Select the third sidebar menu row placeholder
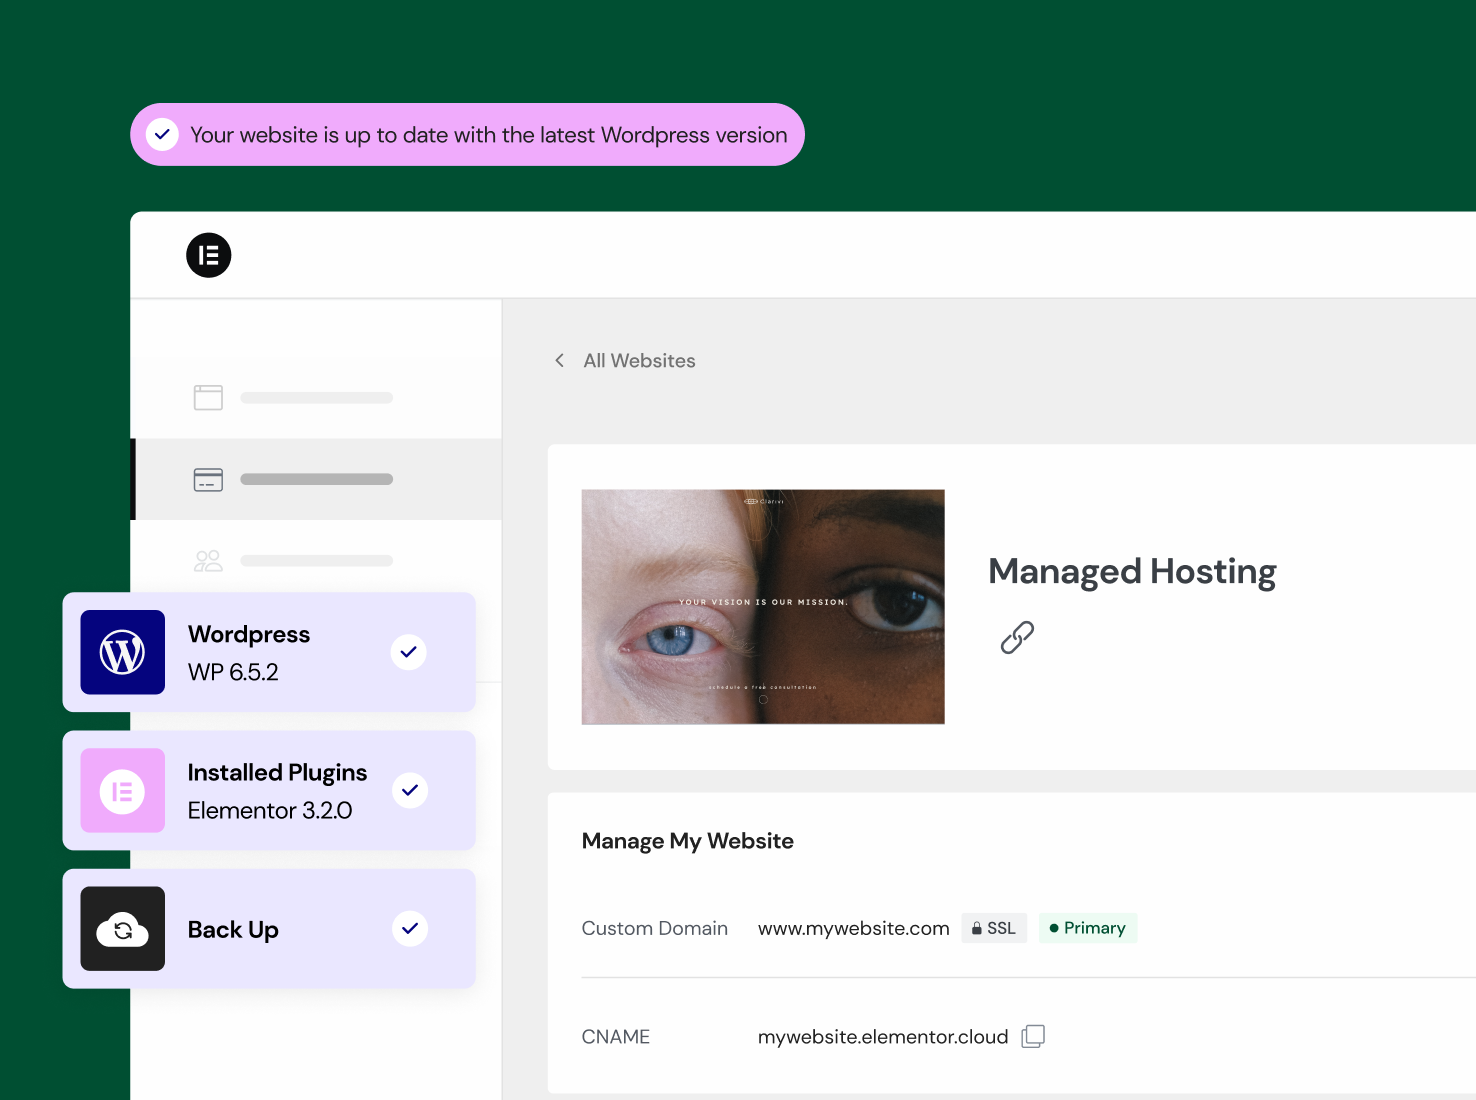Screen dimensions: 1476x1100 coord(316,561)
